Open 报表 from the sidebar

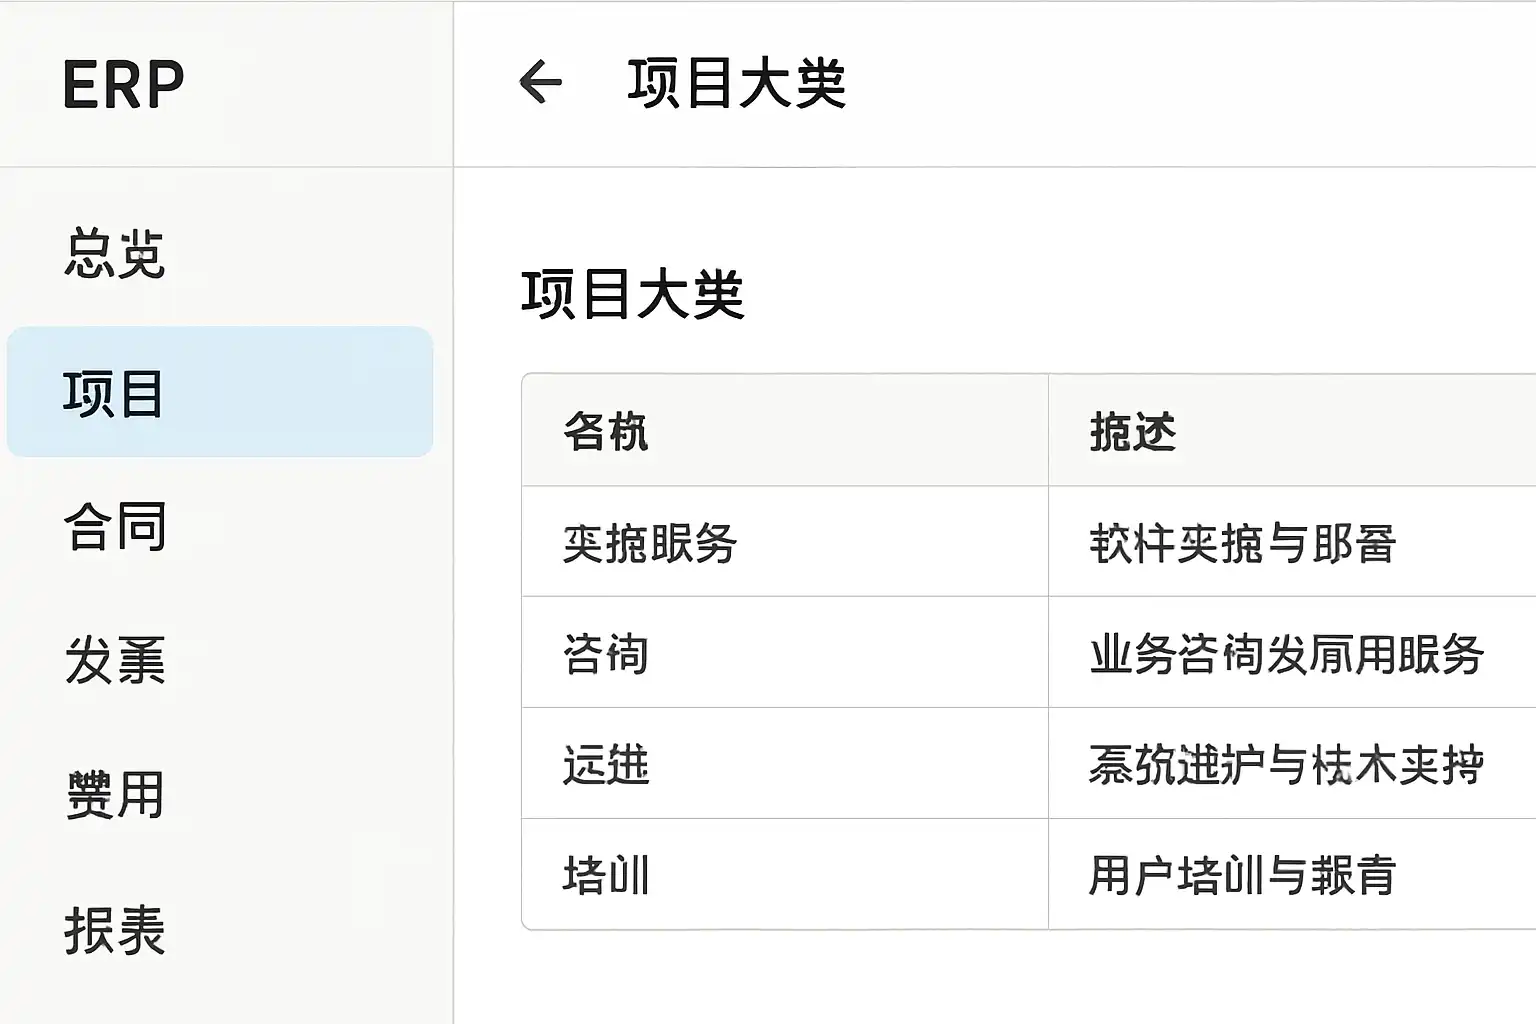[x=115, y=930]
